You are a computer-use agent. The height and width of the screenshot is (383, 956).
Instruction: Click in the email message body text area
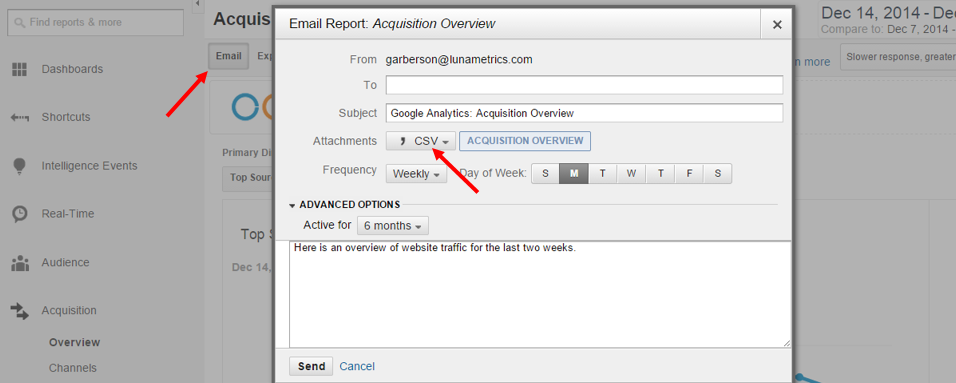tap(540, 294)
